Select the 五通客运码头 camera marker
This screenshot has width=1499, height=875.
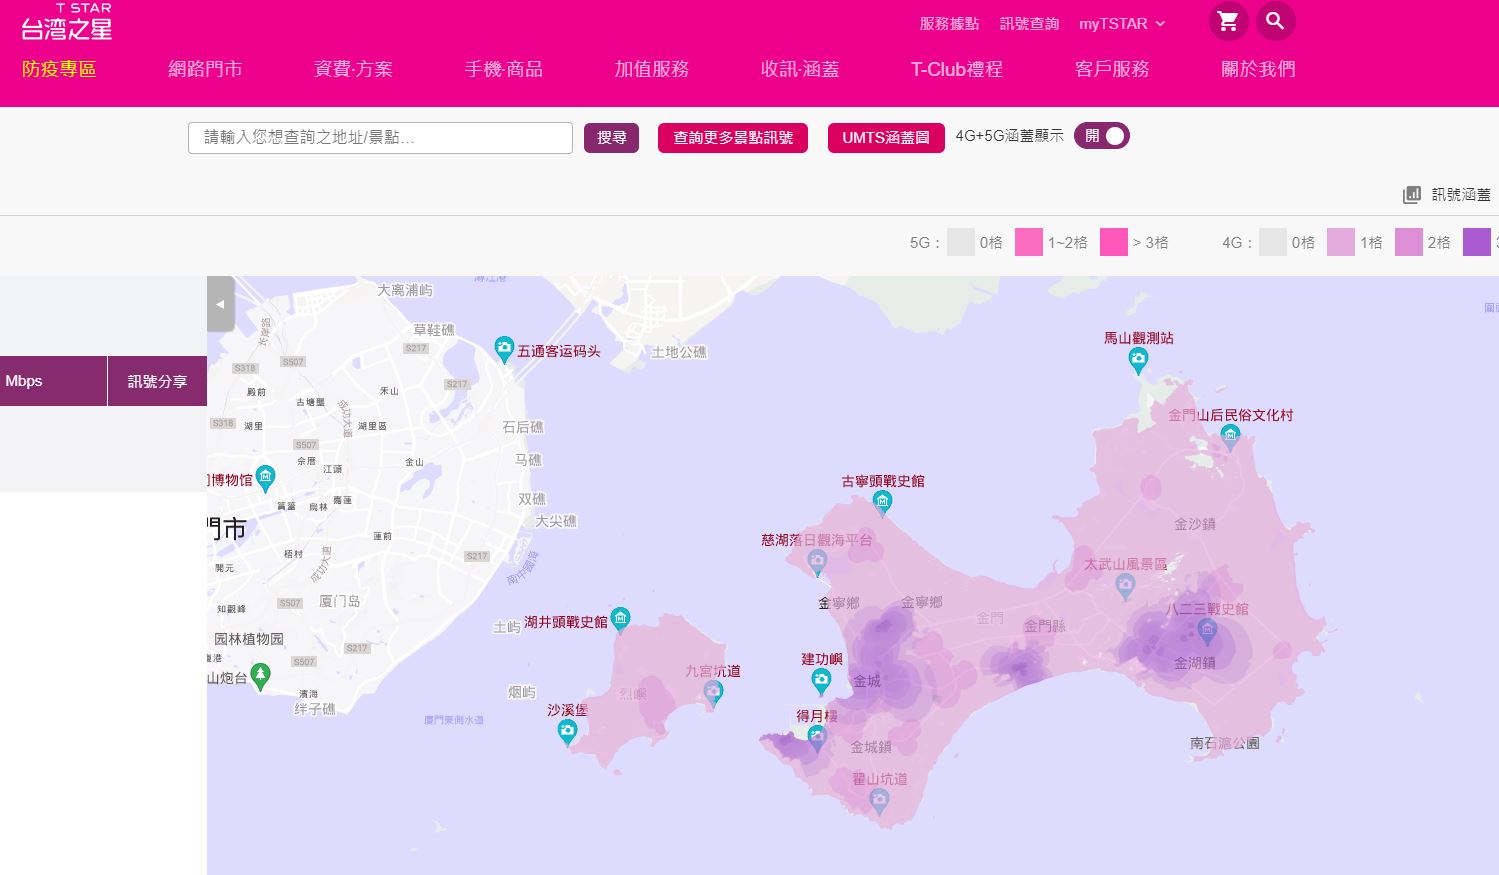(x=505, y=349)
